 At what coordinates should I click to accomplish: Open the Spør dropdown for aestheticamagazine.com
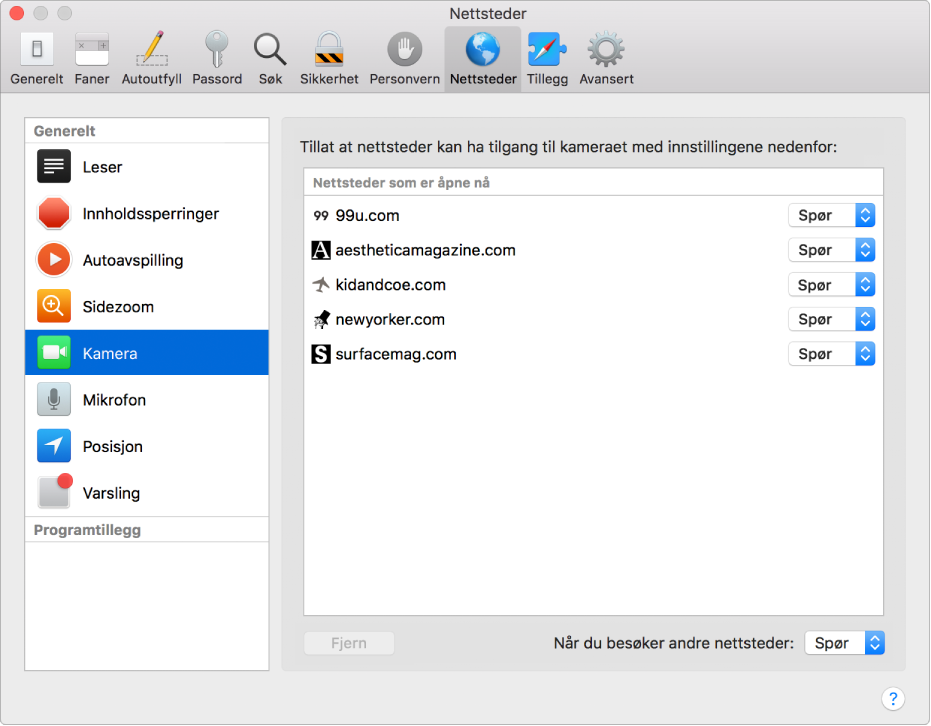[x=831, y=250]
